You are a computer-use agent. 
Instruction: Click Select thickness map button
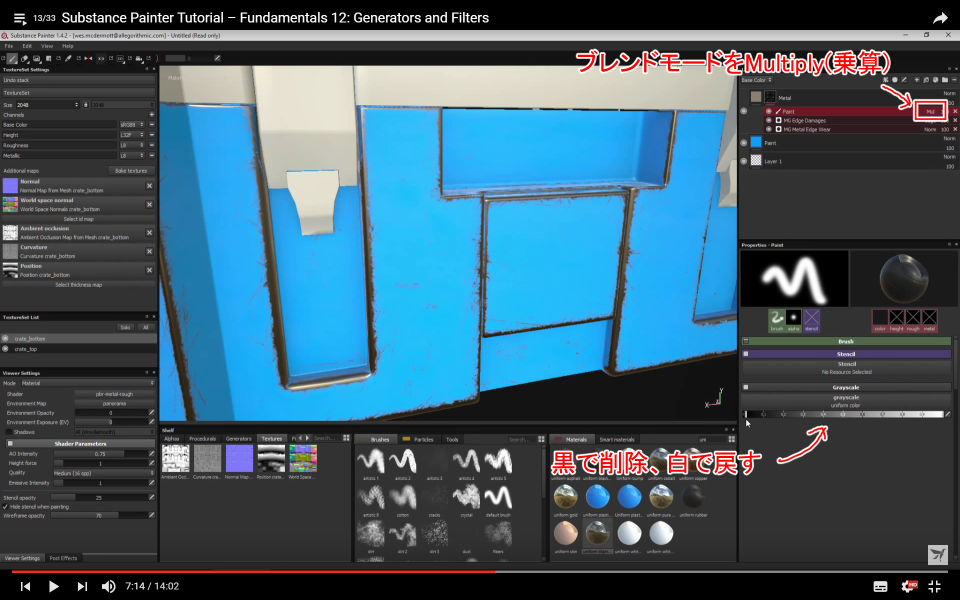pyautogui.click(x=78, y=285)
